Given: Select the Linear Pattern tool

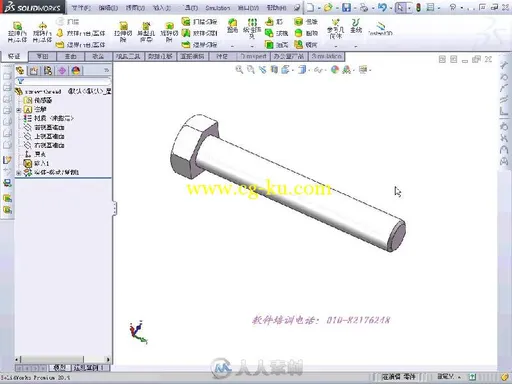Looking at the screenshot, I should click(252, 29).
